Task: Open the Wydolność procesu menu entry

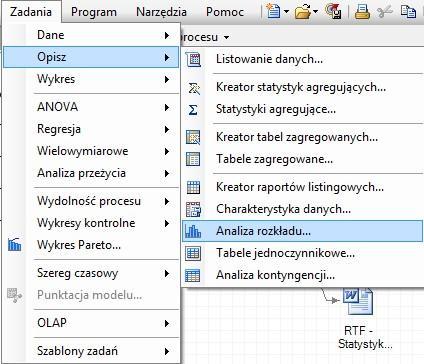Action: 91,201
